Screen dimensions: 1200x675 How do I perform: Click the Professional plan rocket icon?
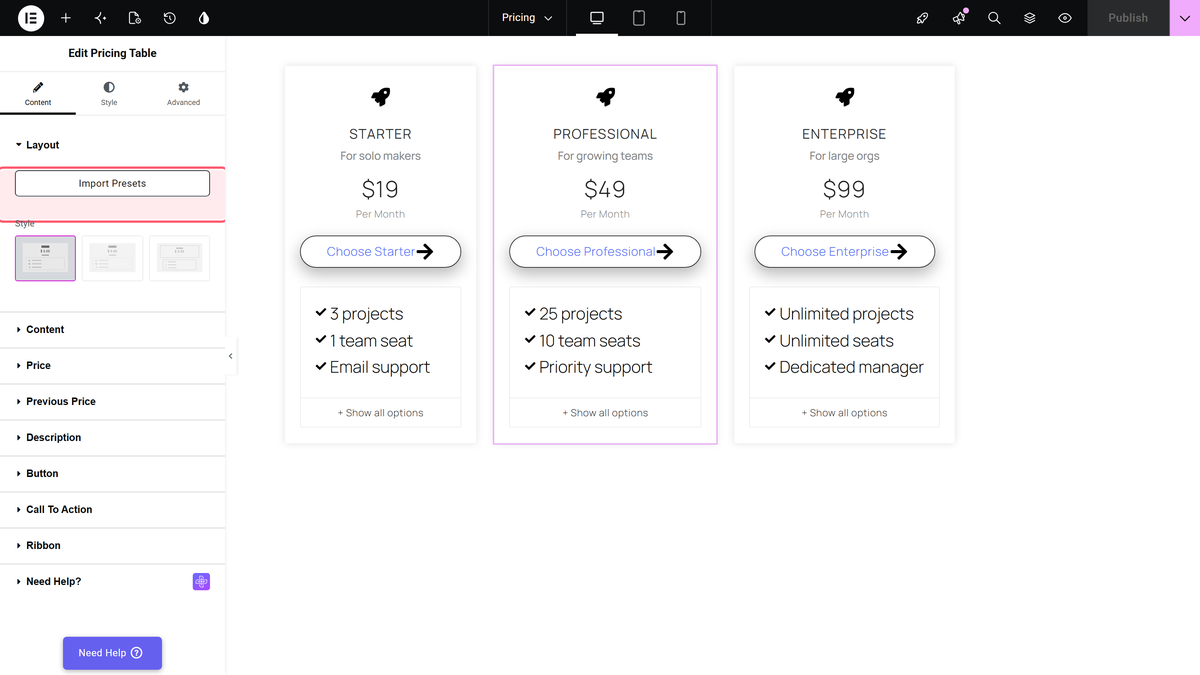coord(605,96)
